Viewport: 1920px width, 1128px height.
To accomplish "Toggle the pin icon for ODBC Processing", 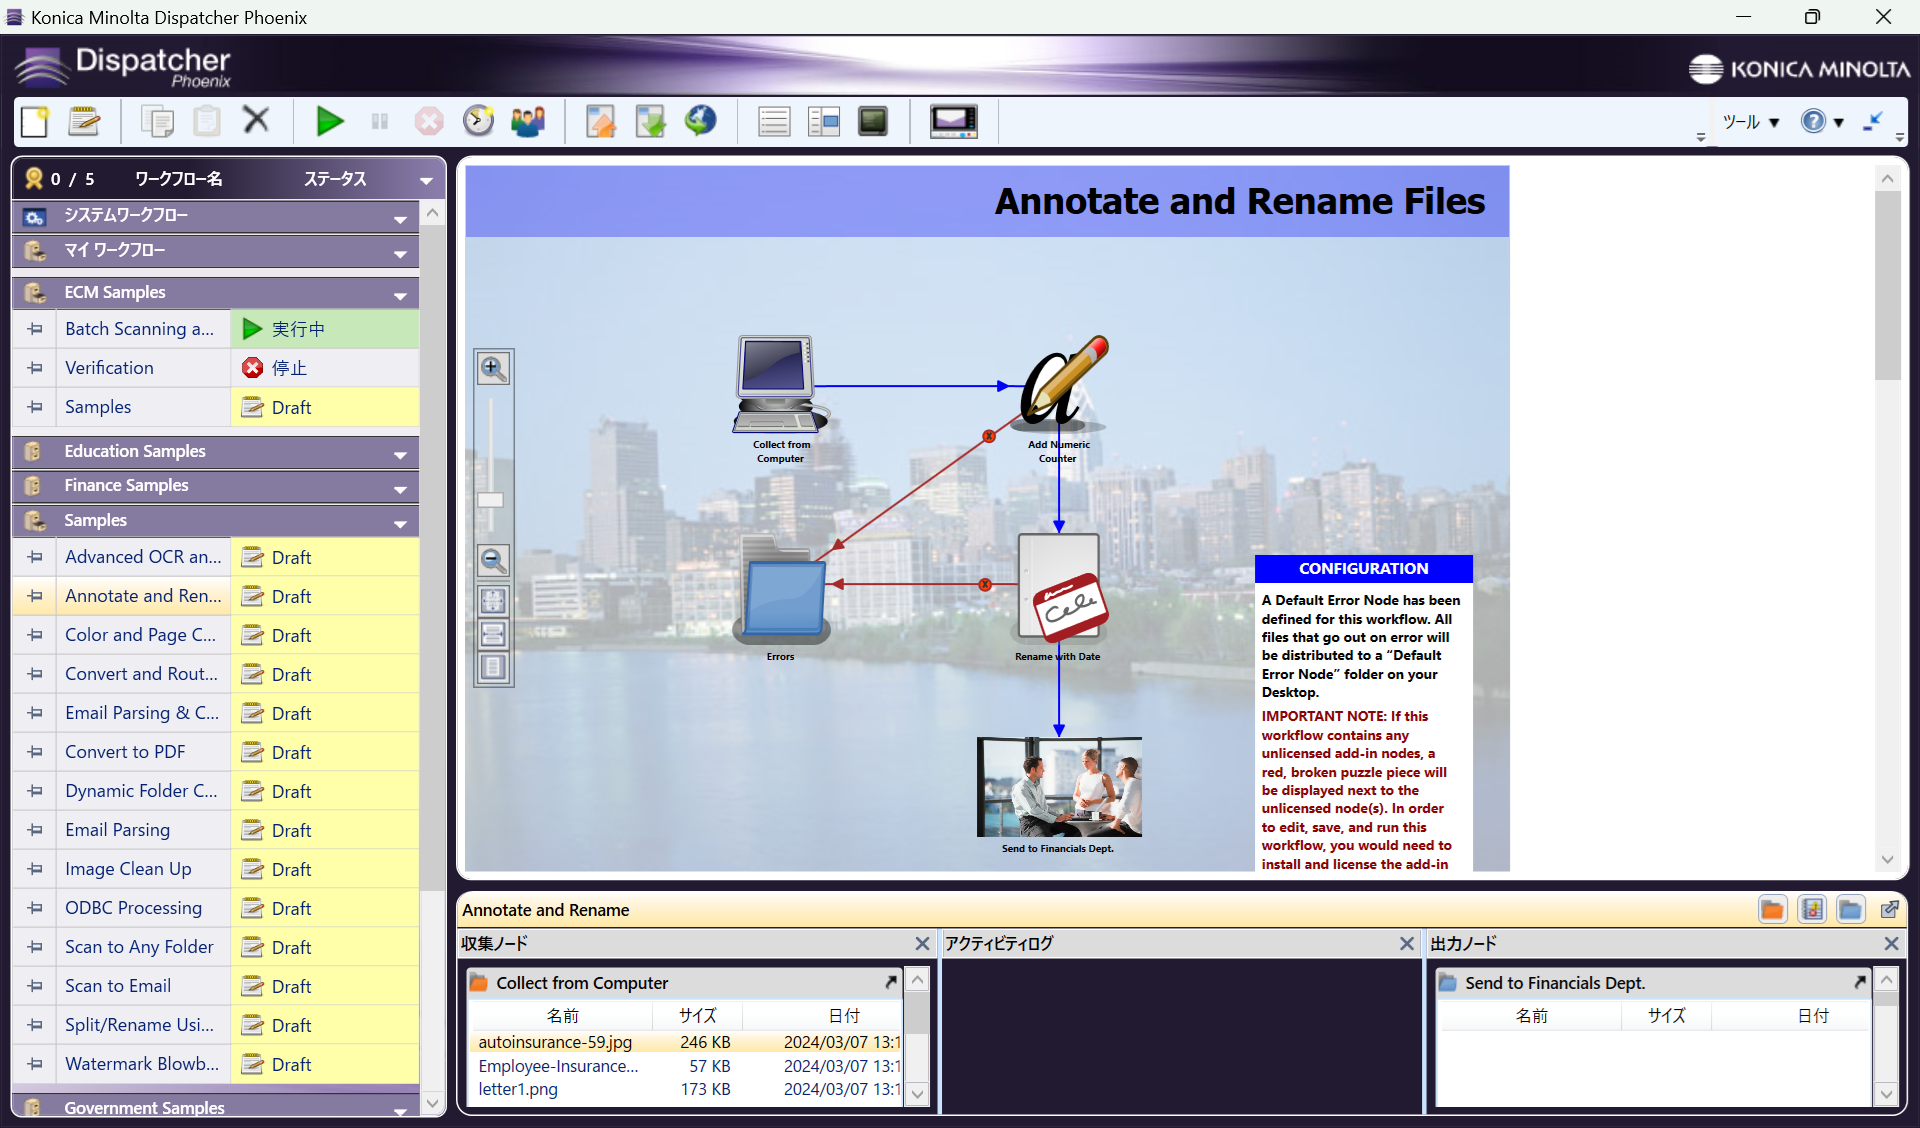I will [x=35, y=908].
